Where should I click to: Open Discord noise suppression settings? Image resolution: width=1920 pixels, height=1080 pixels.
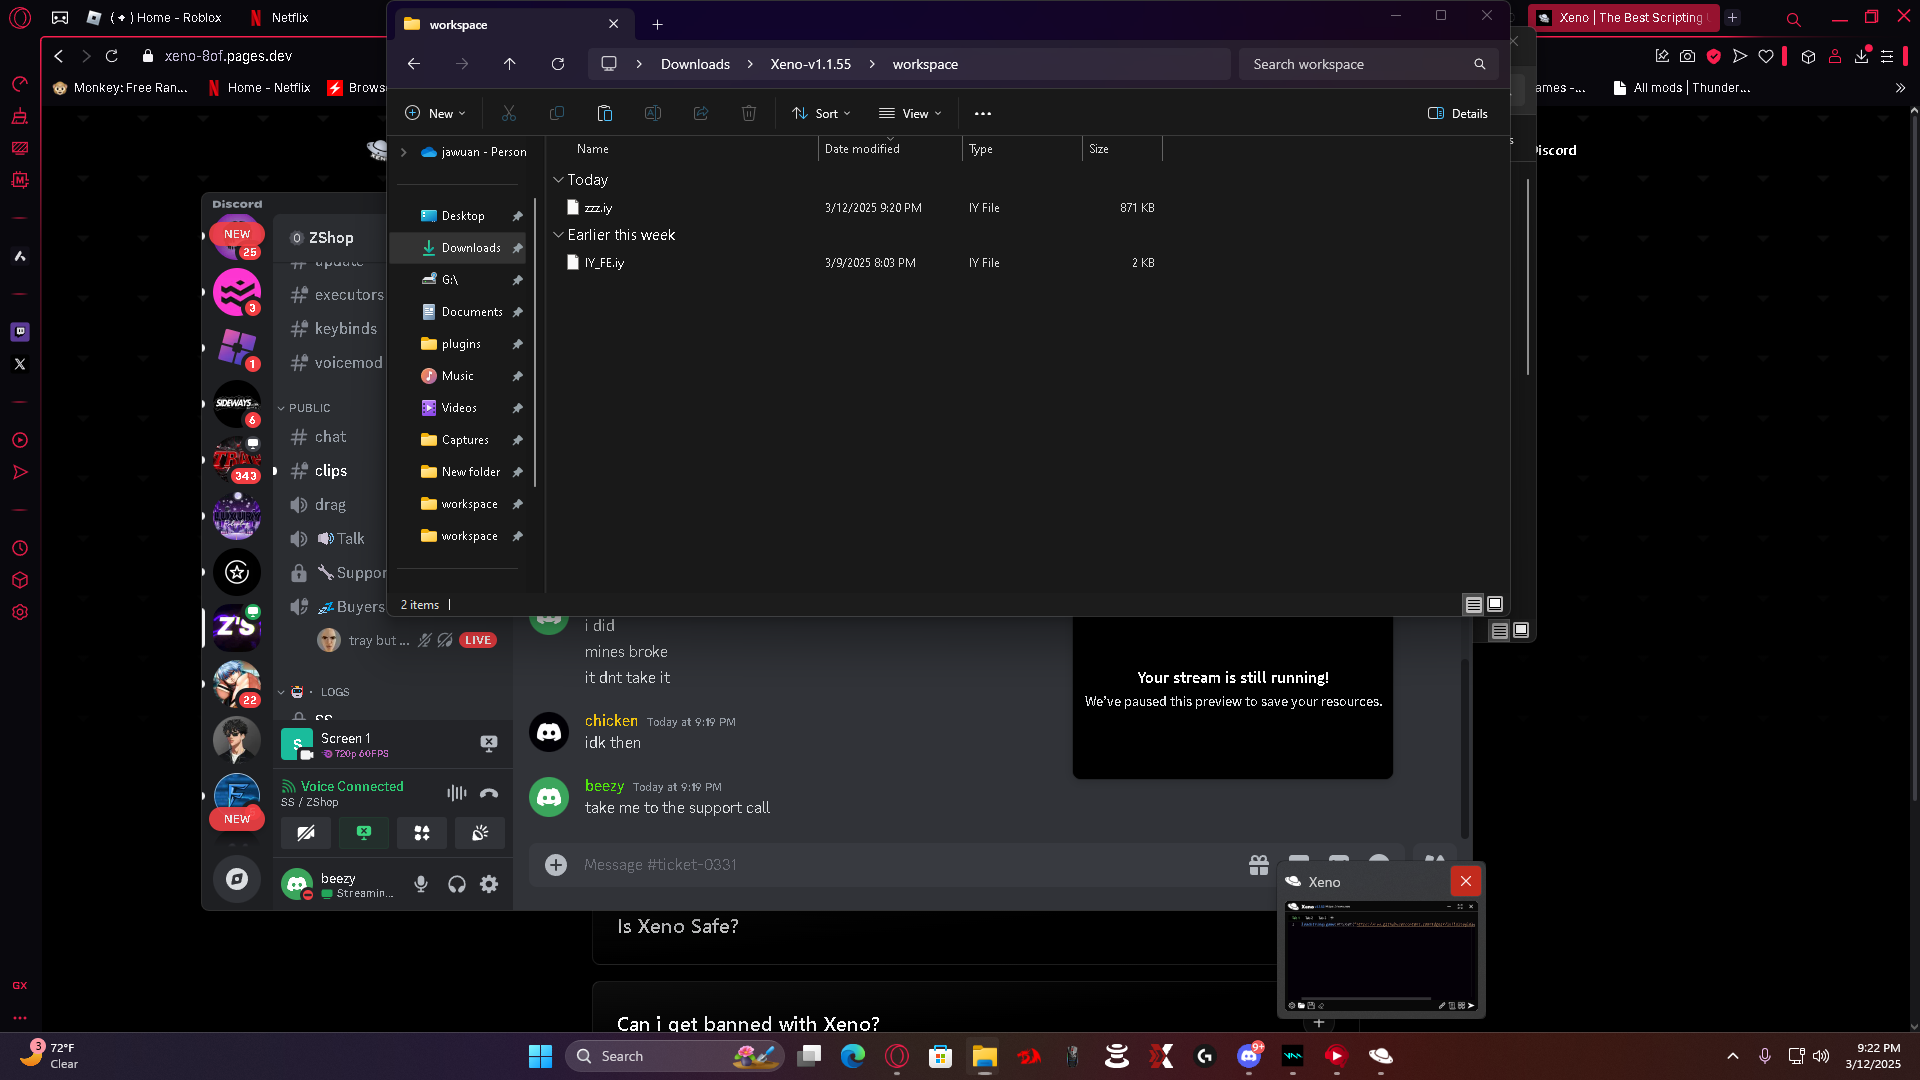pos(457,793)
